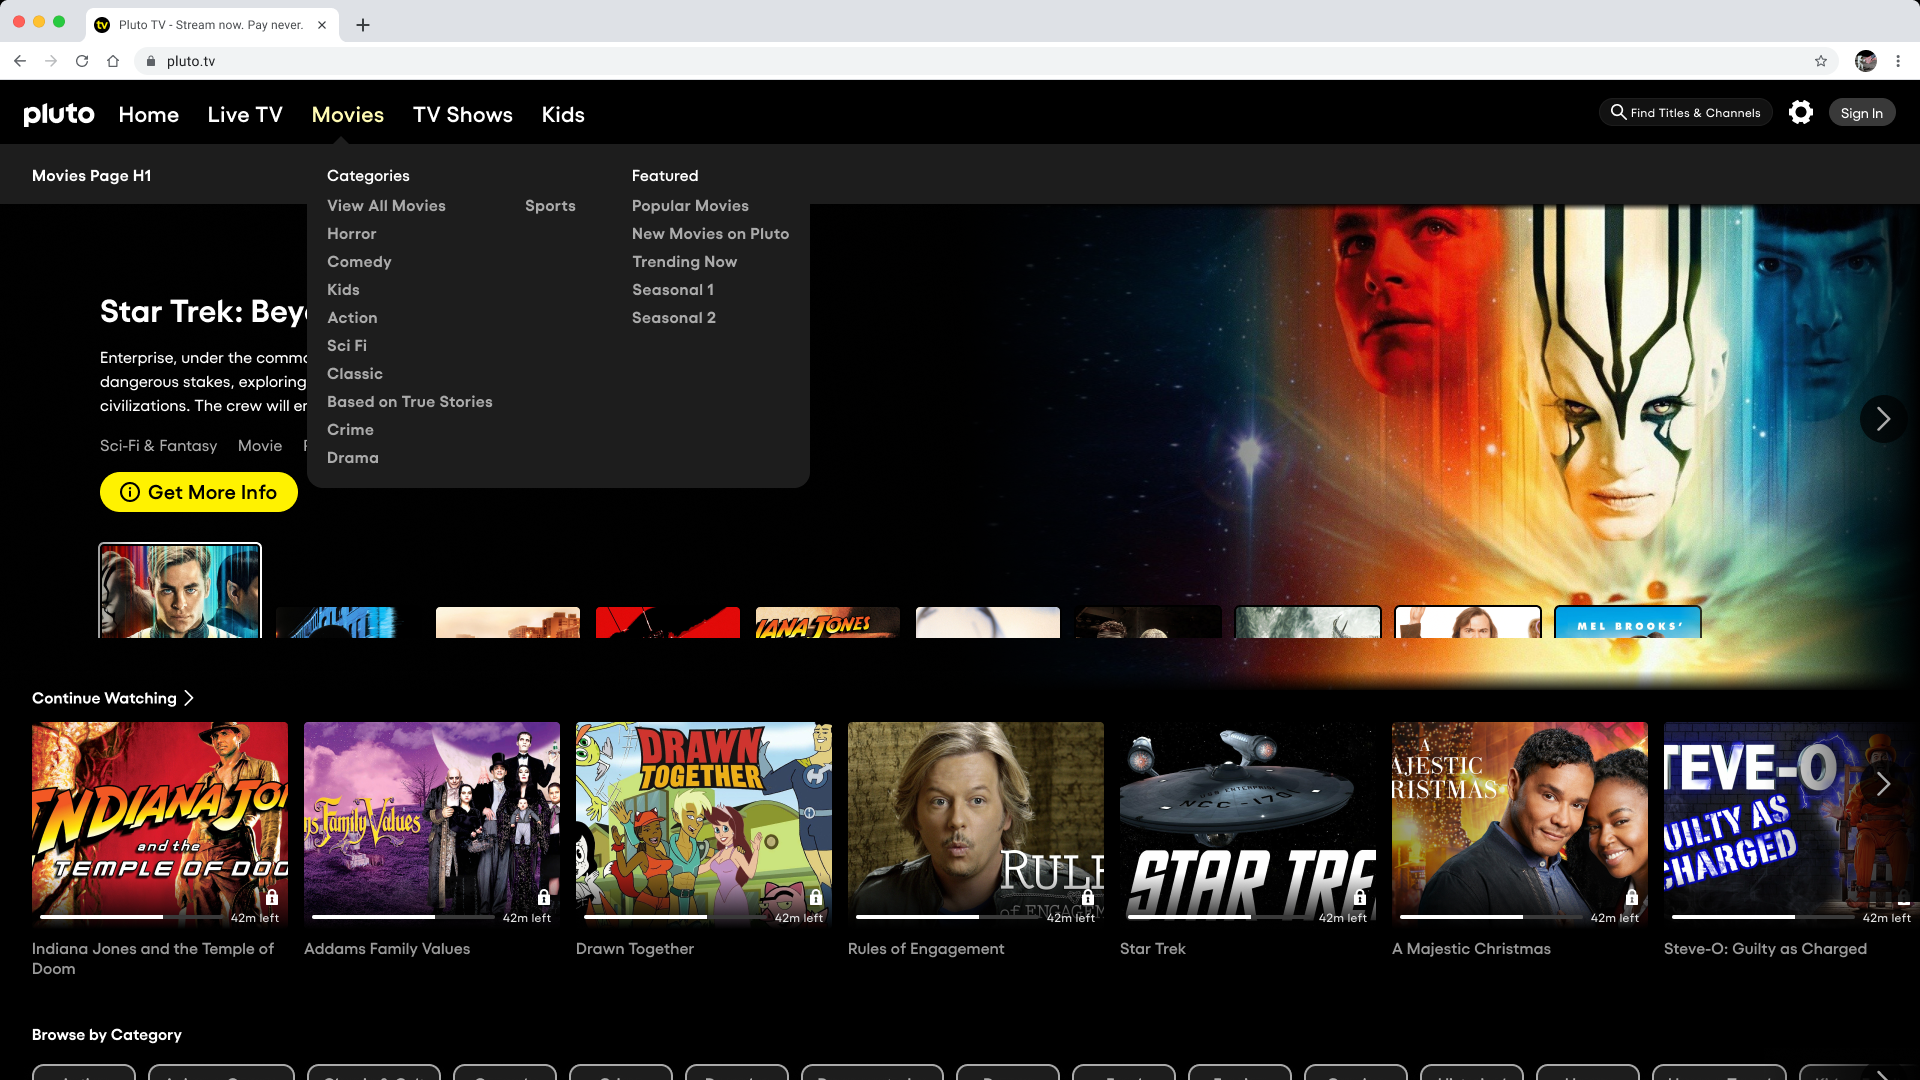Select Based on True Stories category
1920x1080 pixels.
click(410, 401)
